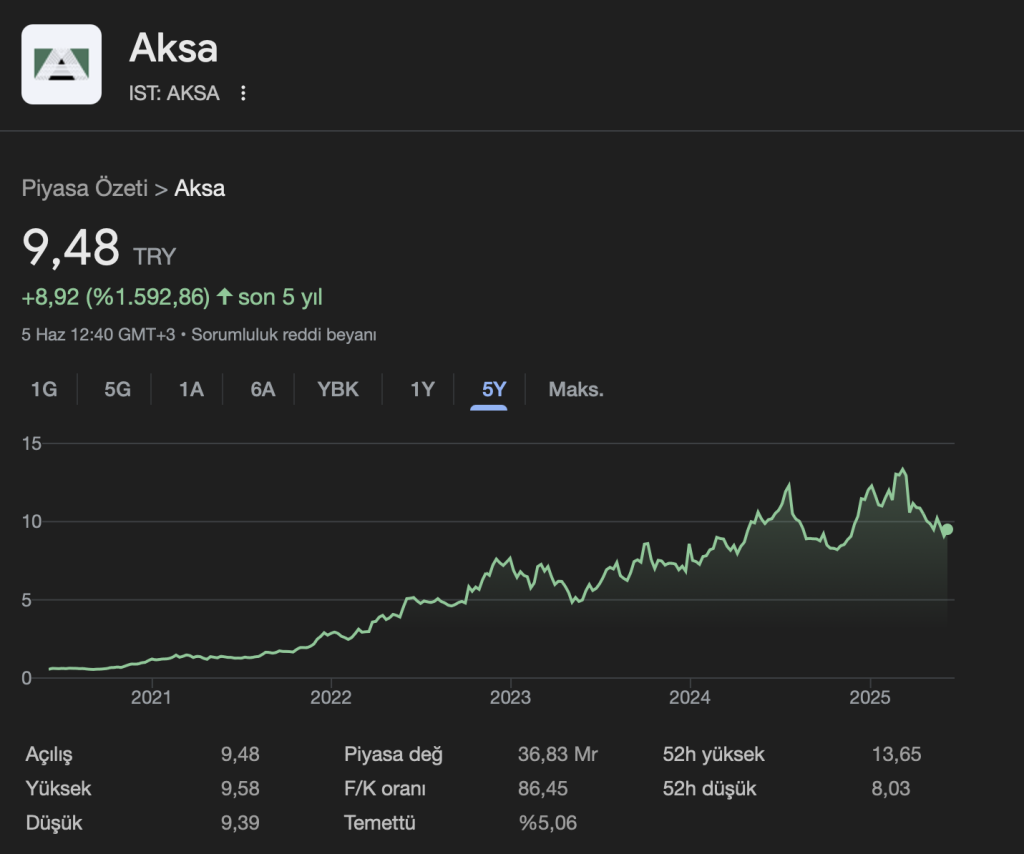This screenshot has width=1024, height=854.
Task: Go back to the Piyasa Özeti link
Action: [x=84, y=188]
